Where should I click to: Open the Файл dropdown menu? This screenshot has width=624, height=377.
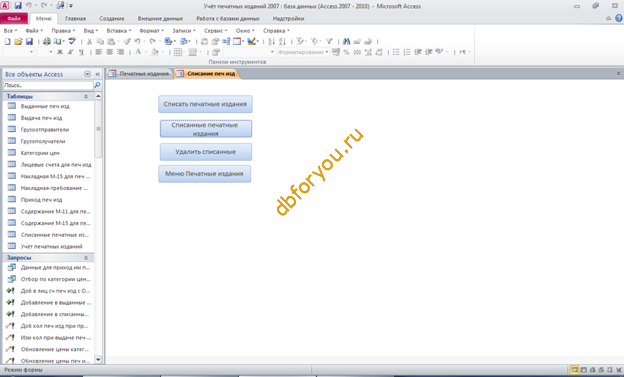click(x=34, y=31)
